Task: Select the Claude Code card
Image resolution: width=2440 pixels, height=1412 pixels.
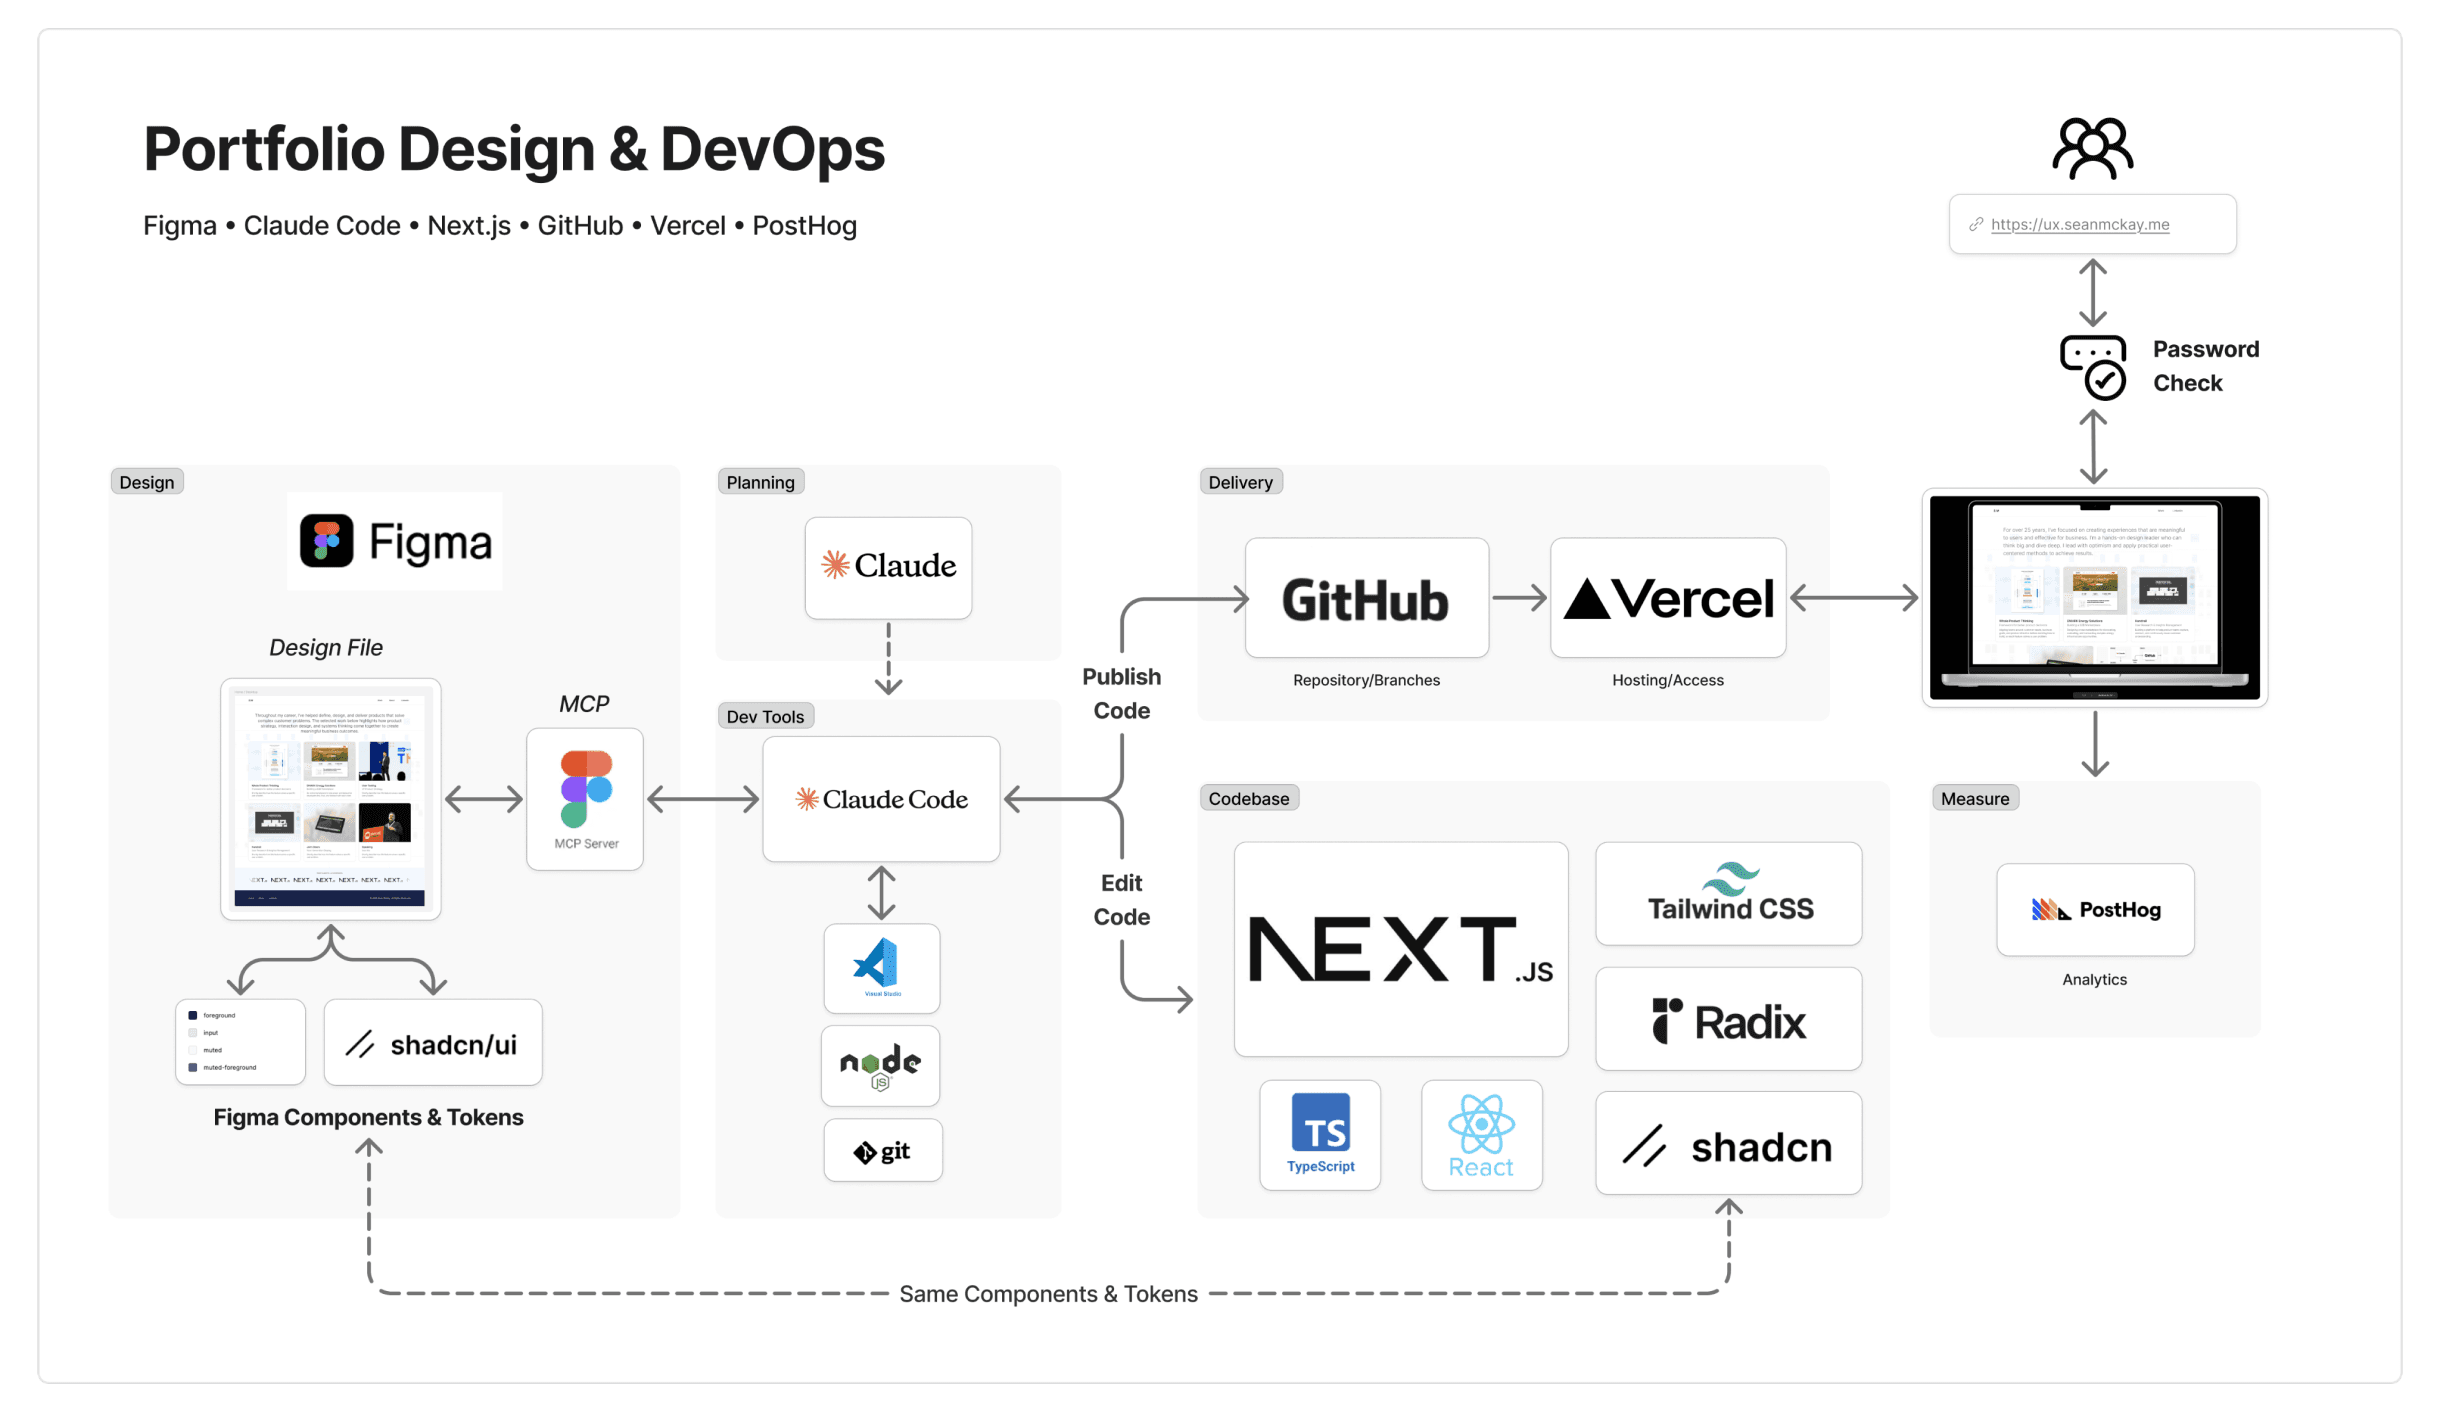Action: (881, 799)
